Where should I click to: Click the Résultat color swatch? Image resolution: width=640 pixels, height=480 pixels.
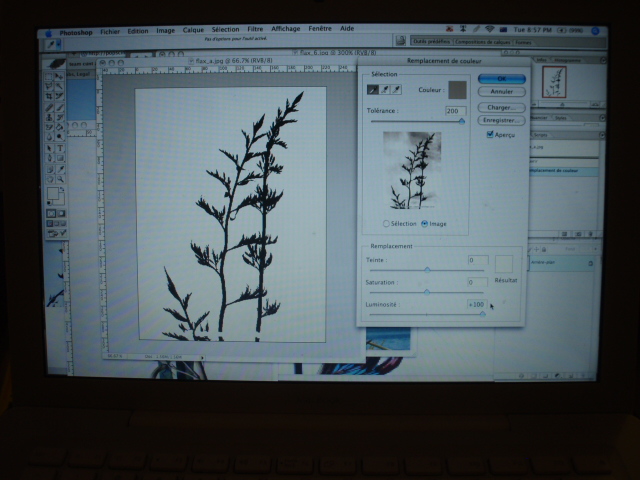tap(504, 264)
